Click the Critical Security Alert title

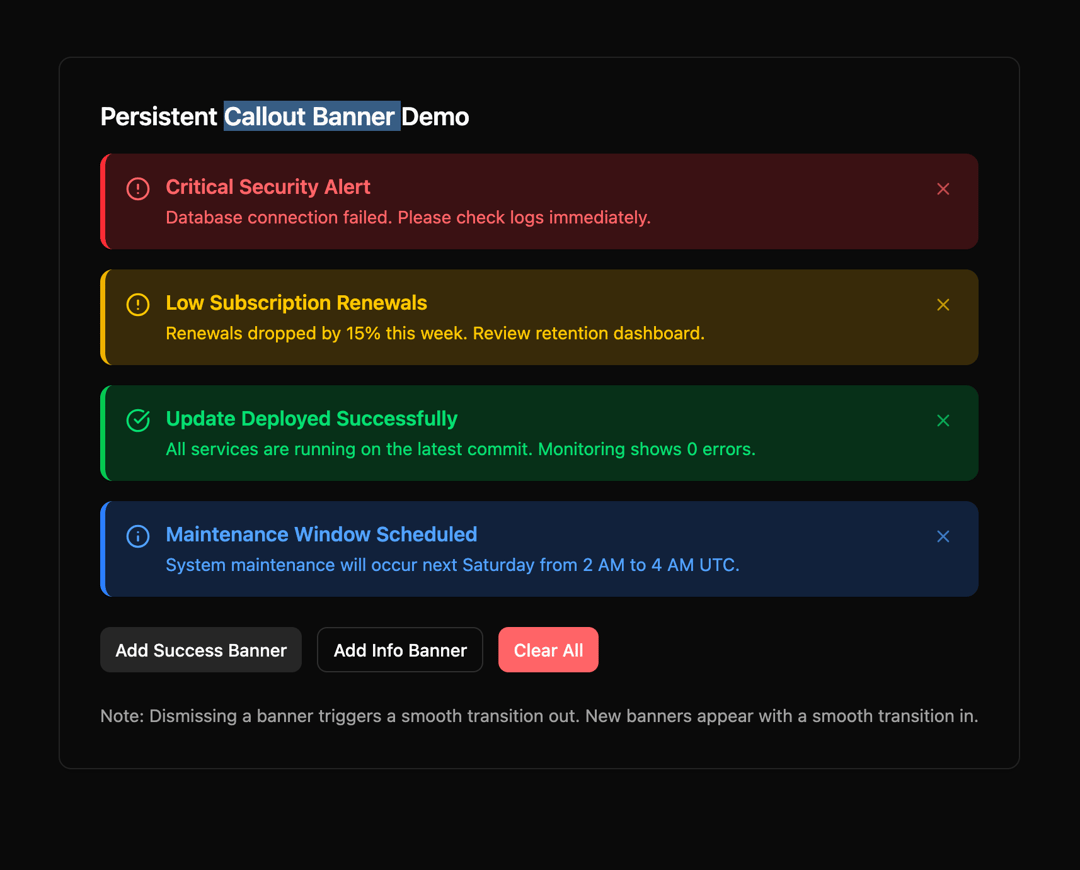pyautogui.click(x=268, y=187)
